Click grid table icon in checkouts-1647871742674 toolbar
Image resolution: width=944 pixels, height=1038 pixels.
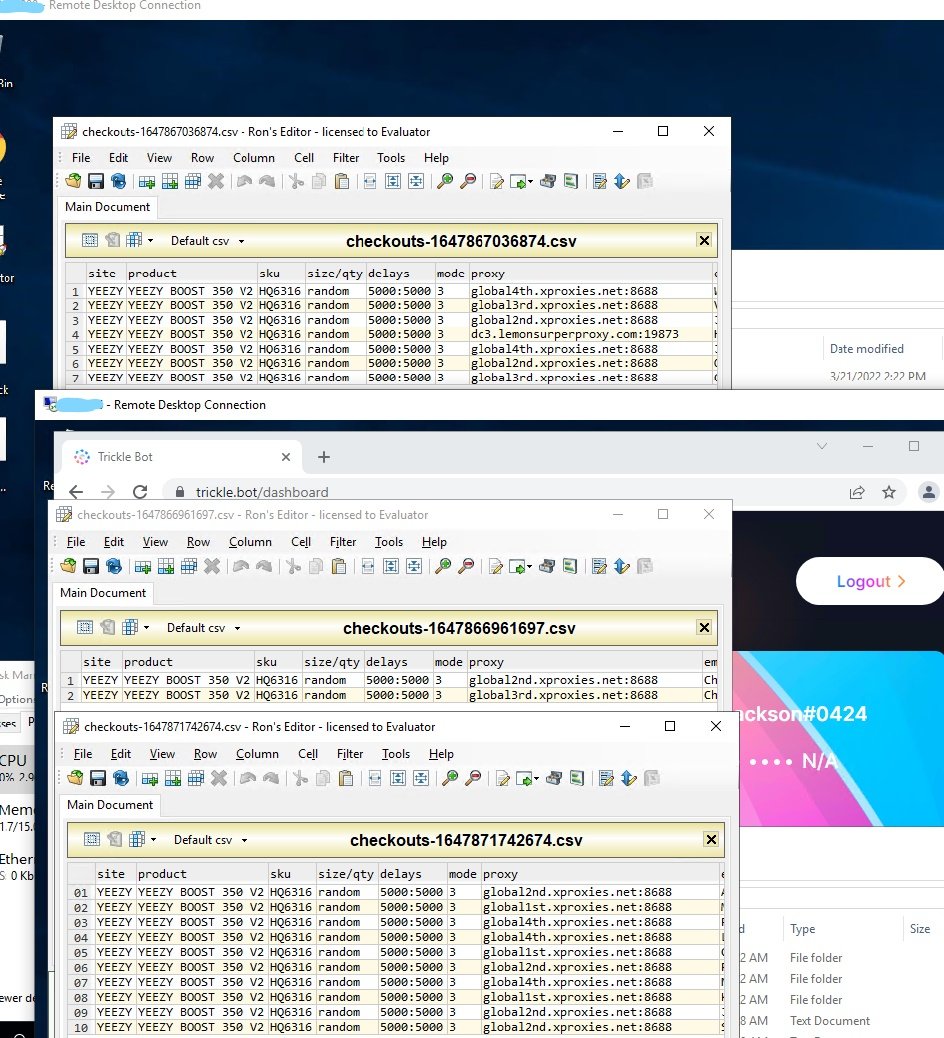tap(196, 778)
